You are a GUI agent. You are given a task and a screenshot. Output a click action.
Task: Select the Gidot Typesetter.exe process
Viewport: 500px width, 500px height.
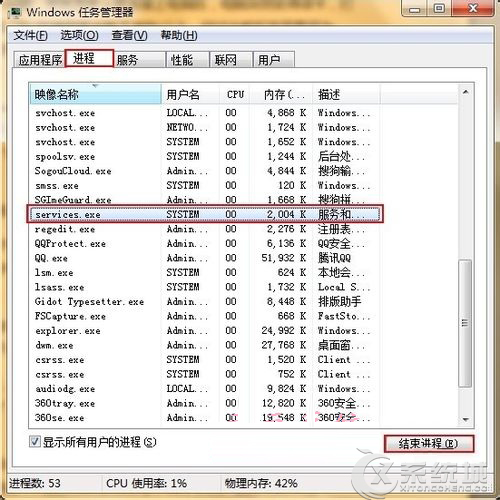tap(205, 302)
